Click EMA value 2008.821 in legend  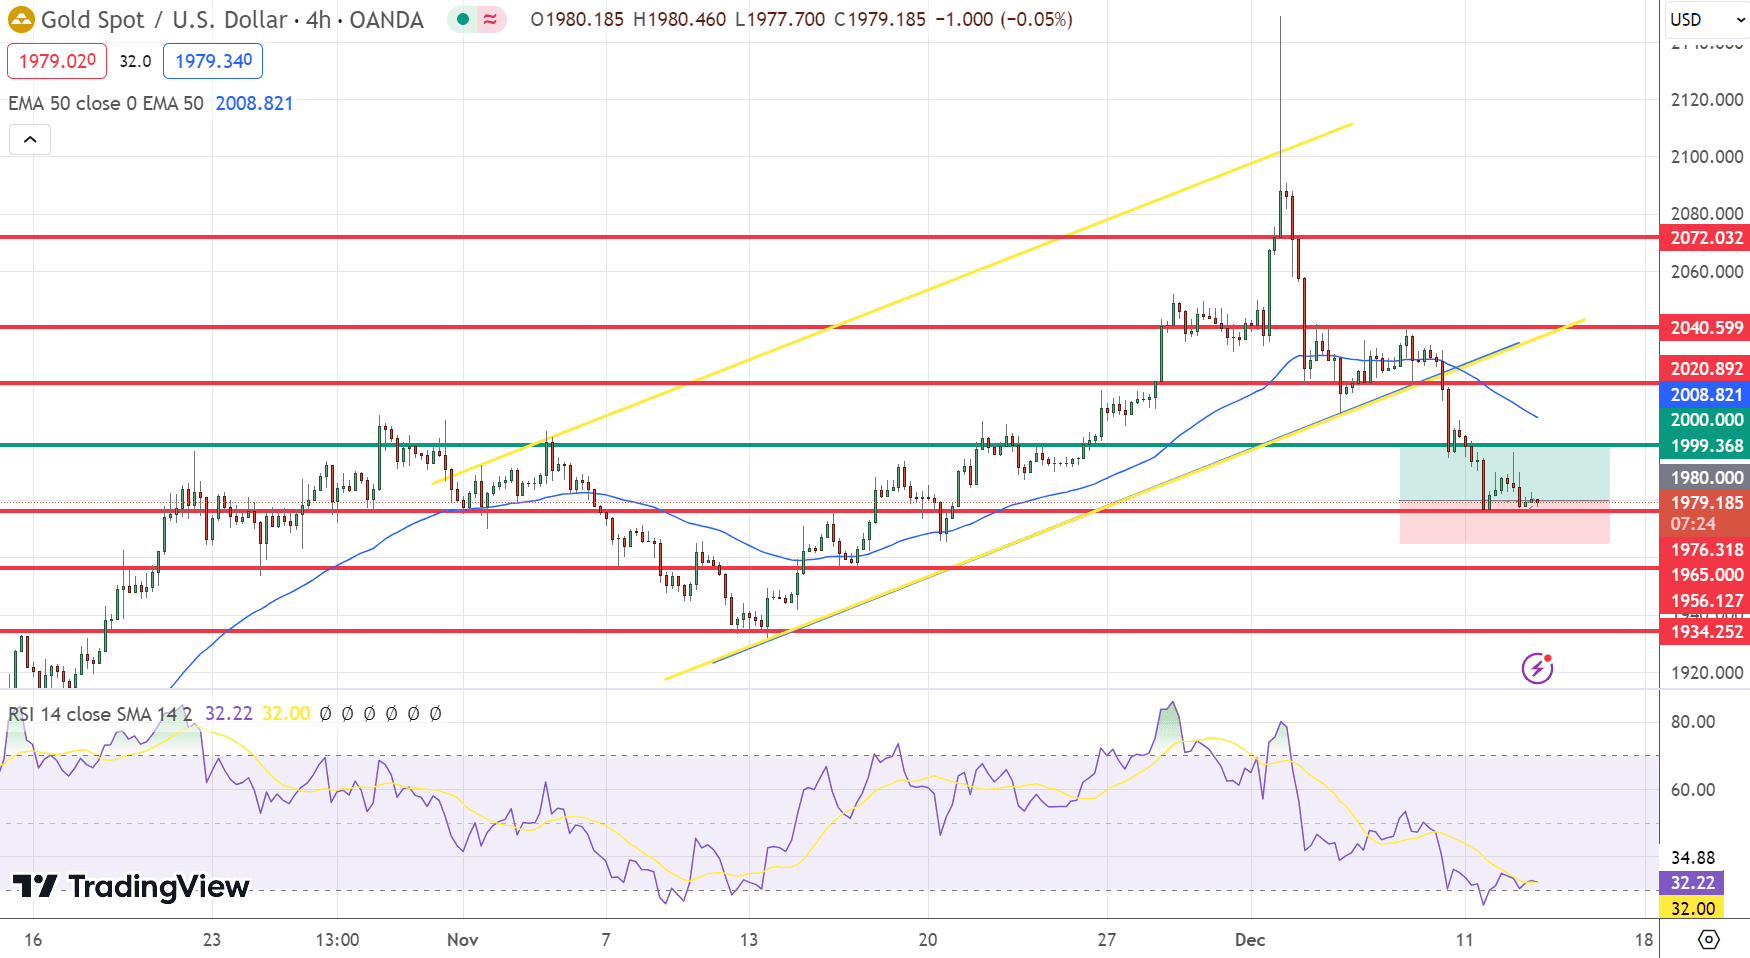coord(254,103)
